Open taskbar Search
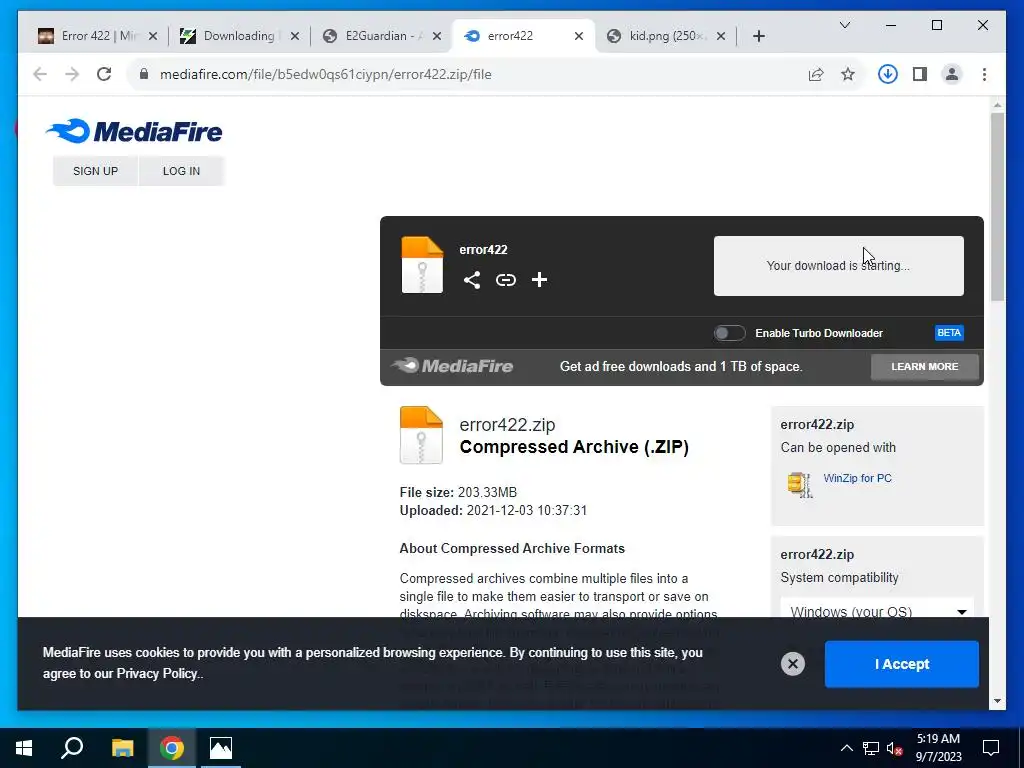Image resolution: width=1024 pixels, height=768 pixels. tap(72, 748)
